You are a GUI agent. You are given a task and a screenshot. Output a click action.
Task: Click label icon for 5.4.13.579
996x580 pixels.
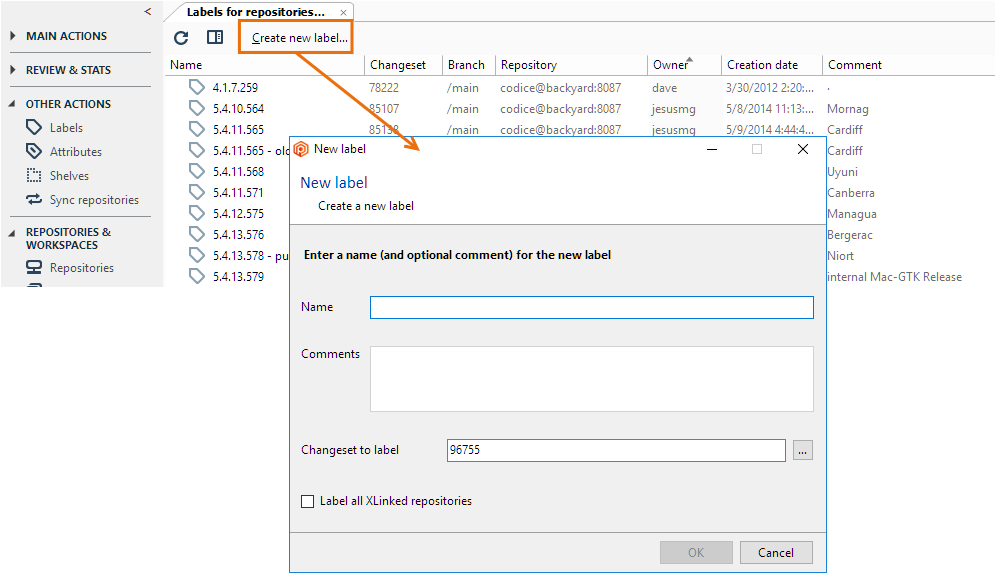197,276
